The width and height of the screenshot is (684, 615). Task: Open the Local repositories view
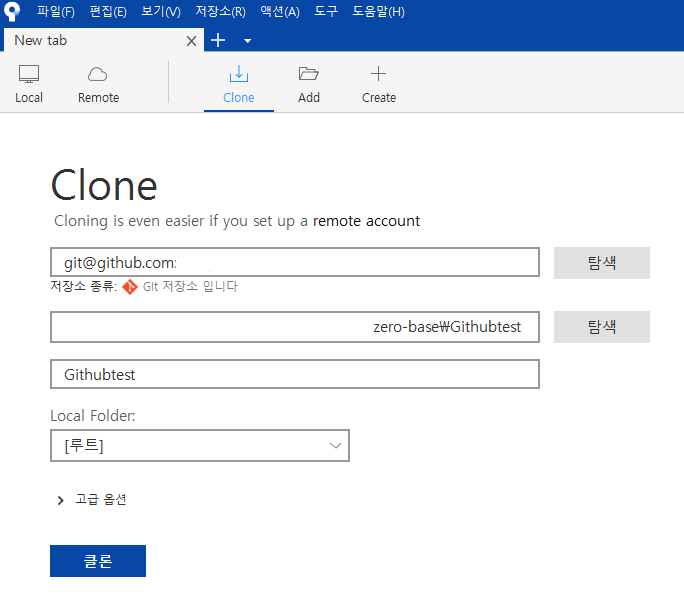click(29, 85)
